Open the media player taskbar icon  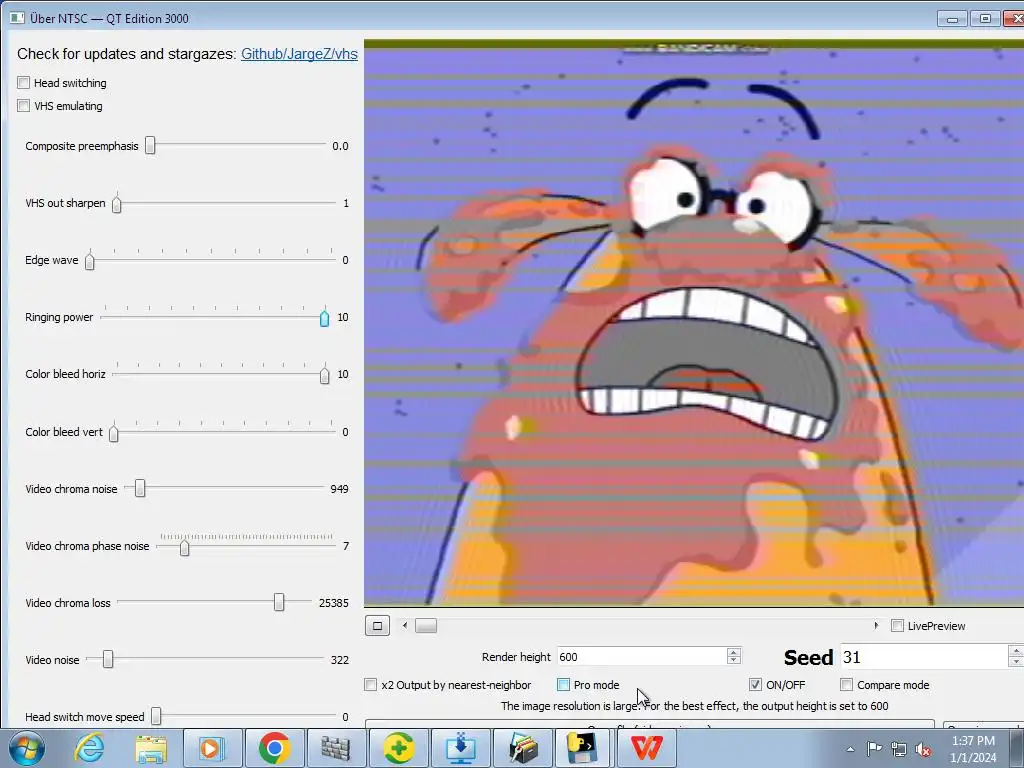click(212, 748)
